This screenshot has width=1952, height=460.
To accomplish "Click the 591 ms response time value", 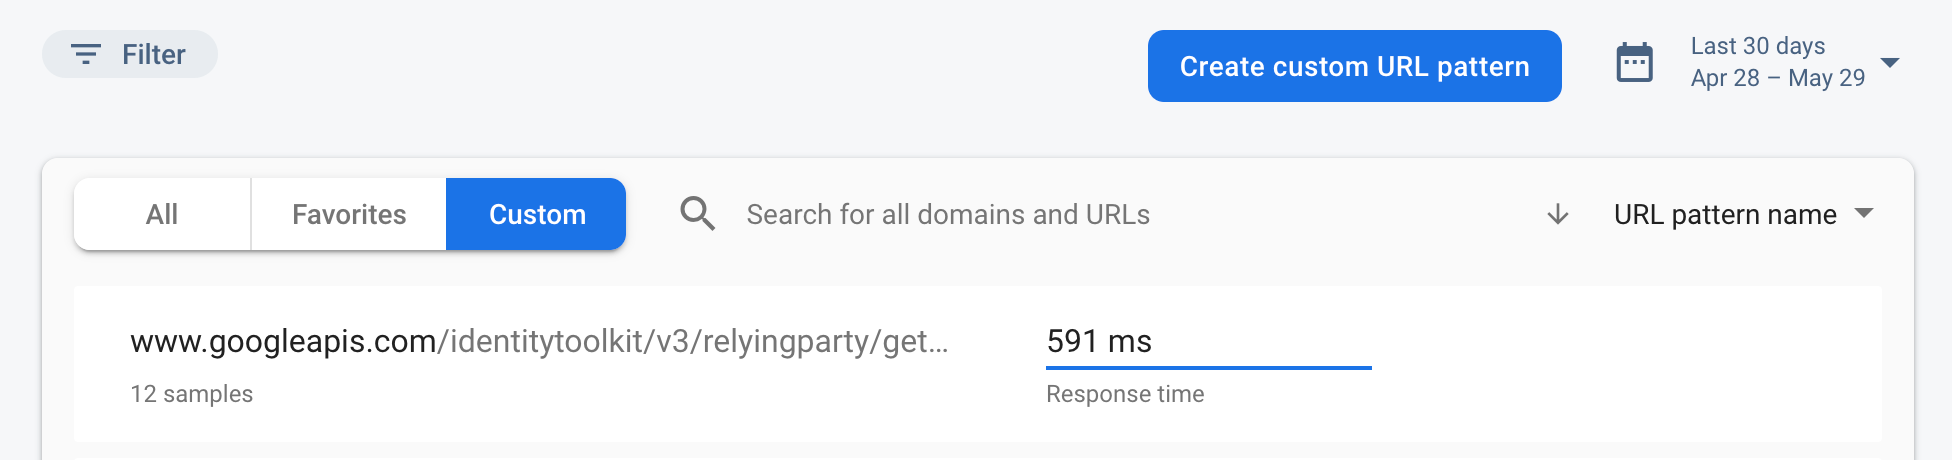I will (1099, 342).
